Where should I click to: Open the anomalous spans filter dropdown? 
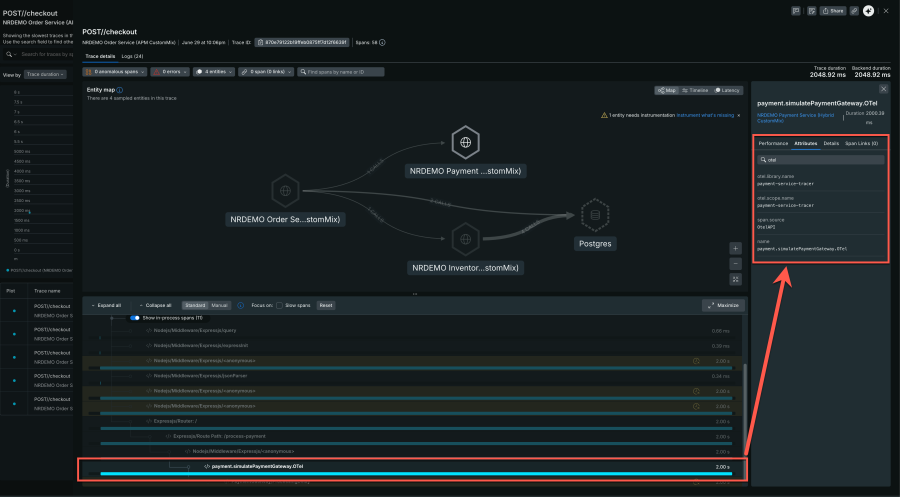click(115, 72)
